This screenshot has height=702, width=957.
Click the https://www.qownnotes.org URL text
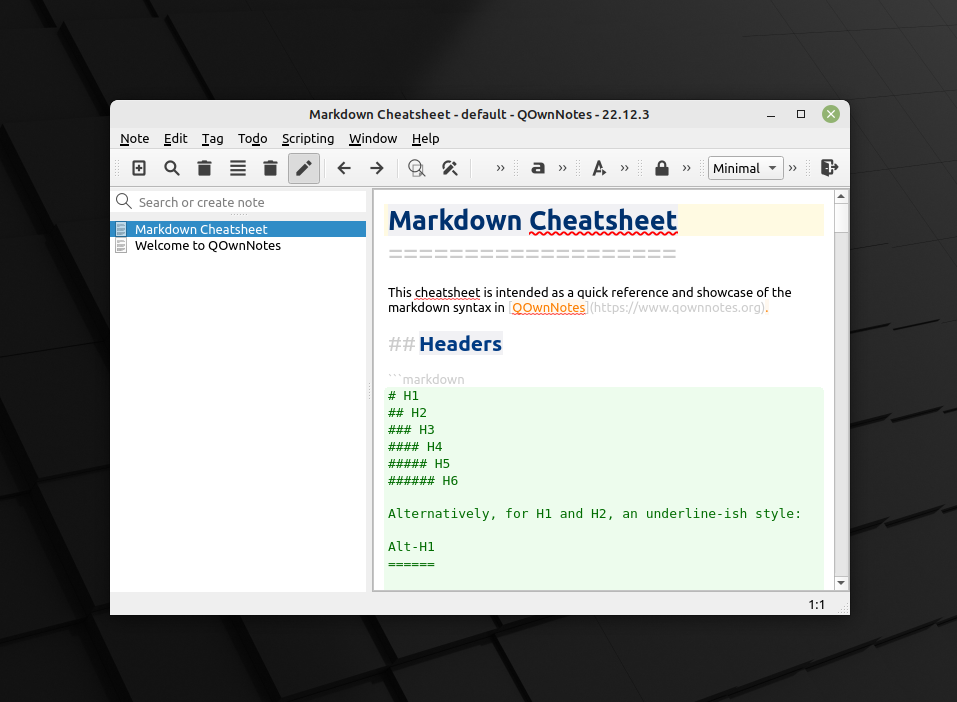678,308
